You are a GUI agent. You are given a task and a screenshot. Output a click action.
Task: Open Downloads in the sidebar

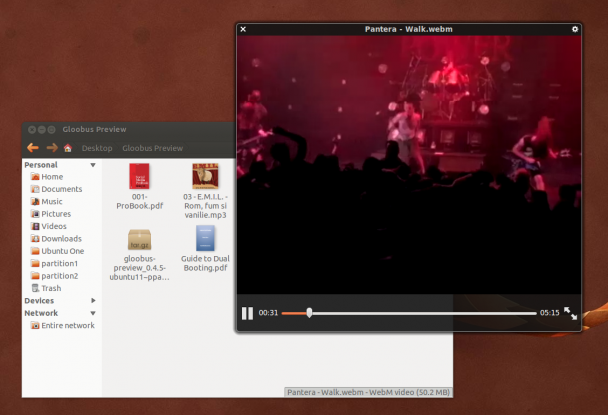(61, 239)
